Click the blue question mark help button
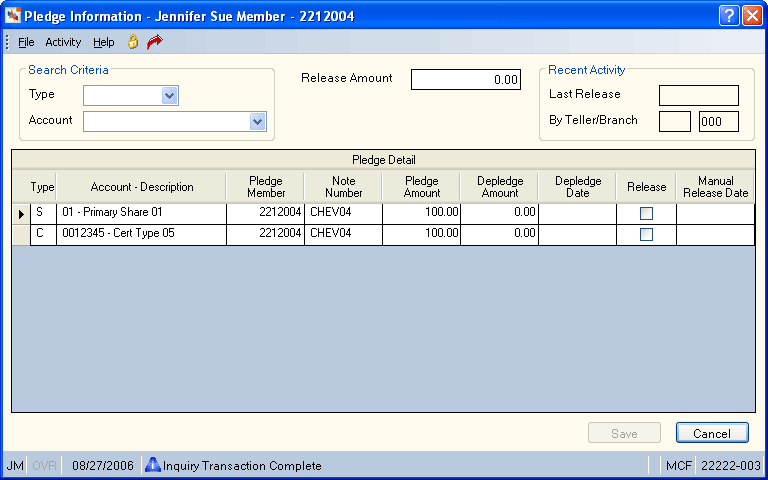The width and height of the screenshot is (768, 480). [729, 16]
